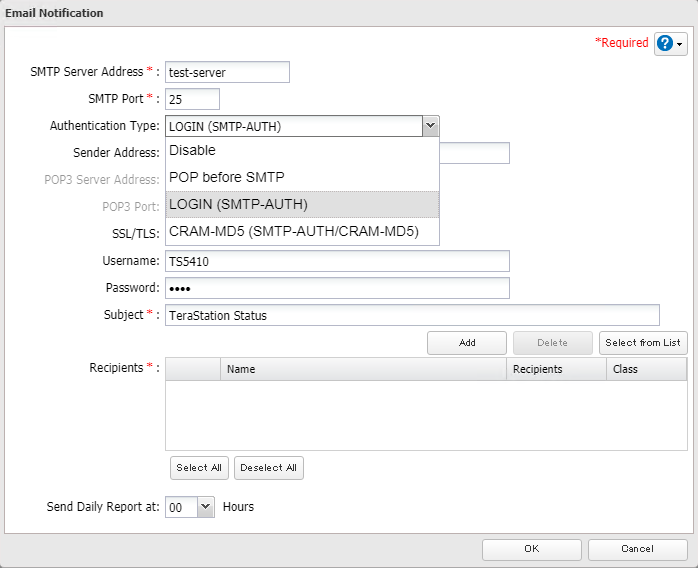Click into the Password field

(x=337, y=288)
